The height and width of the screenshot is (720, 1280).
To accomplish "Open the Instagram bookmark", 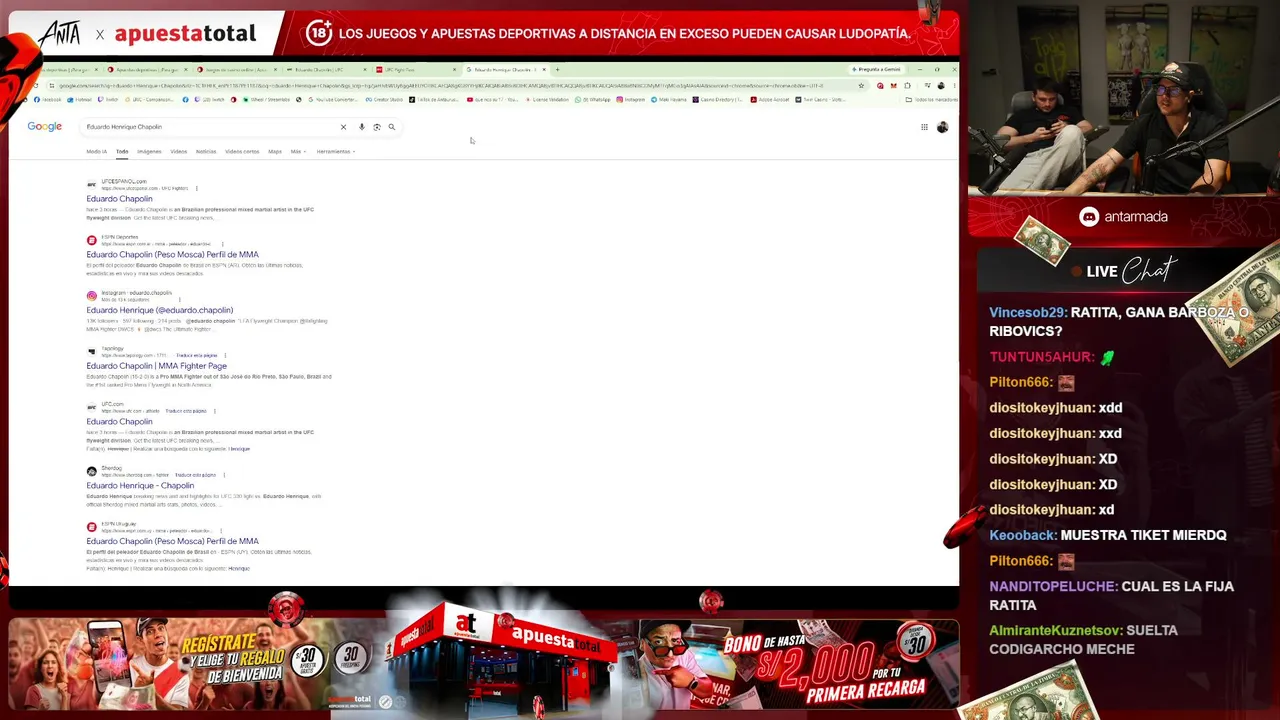I will pos(631,99).
